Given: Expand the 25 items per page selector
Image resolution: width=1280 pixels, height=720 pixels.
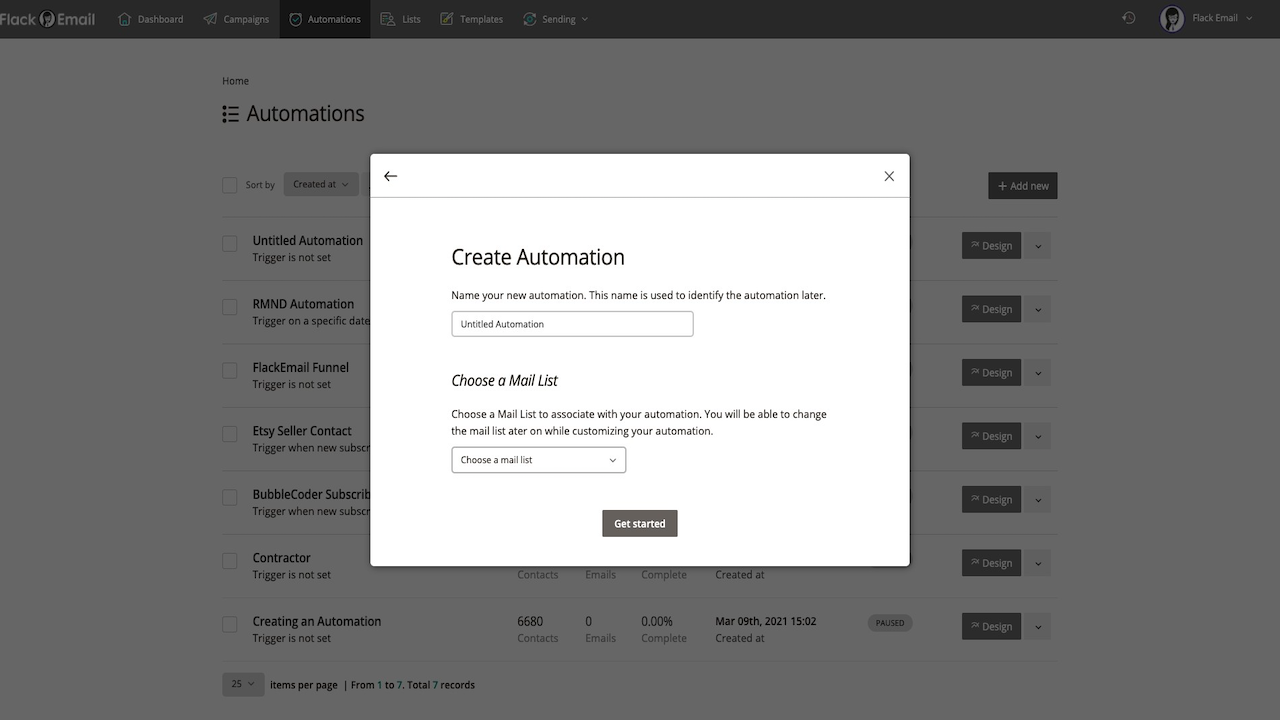Looking at the screenshot, I should pyautogui.click(x=243, y=684).
